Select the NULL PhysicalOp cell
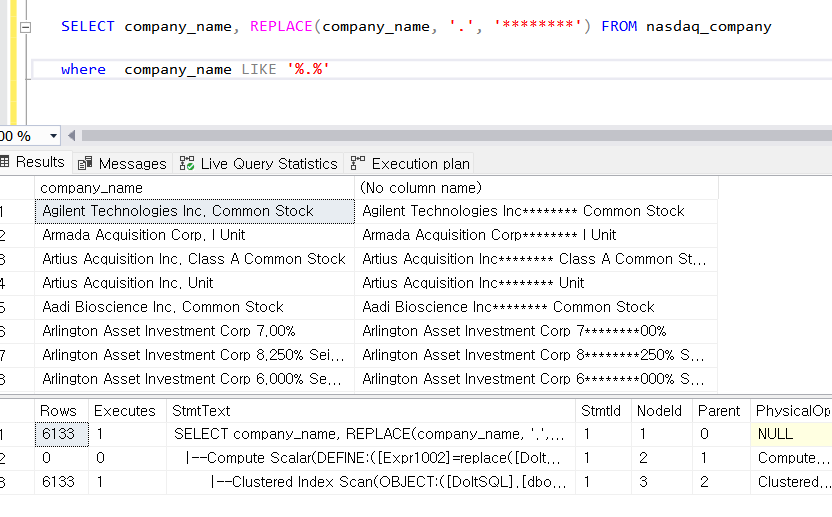Viewport: 832px width, 517px height. (x=791, y=434)
